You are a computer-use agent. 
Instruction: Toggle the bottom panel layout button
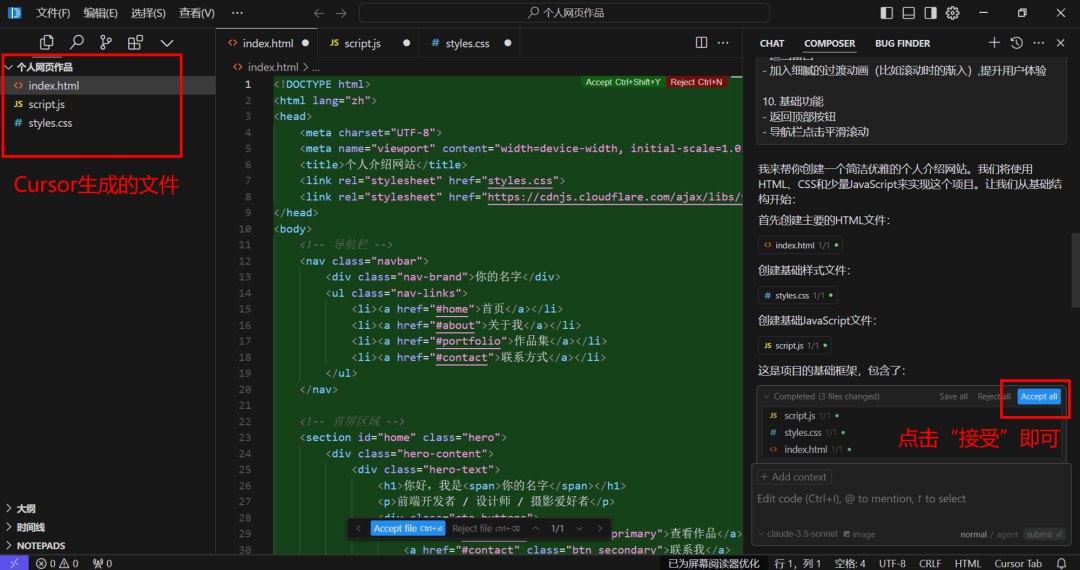coord(909,13)
